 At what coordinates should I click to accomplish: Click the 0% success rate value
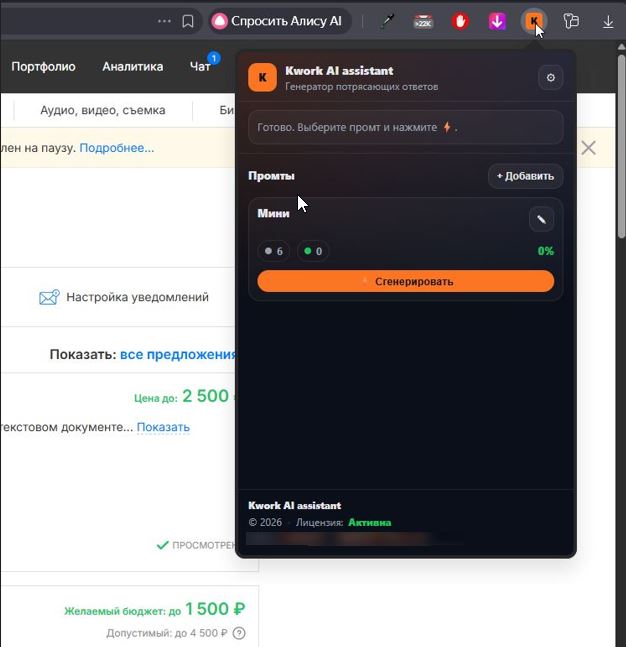pyautogui.click(x=546, y=251)
